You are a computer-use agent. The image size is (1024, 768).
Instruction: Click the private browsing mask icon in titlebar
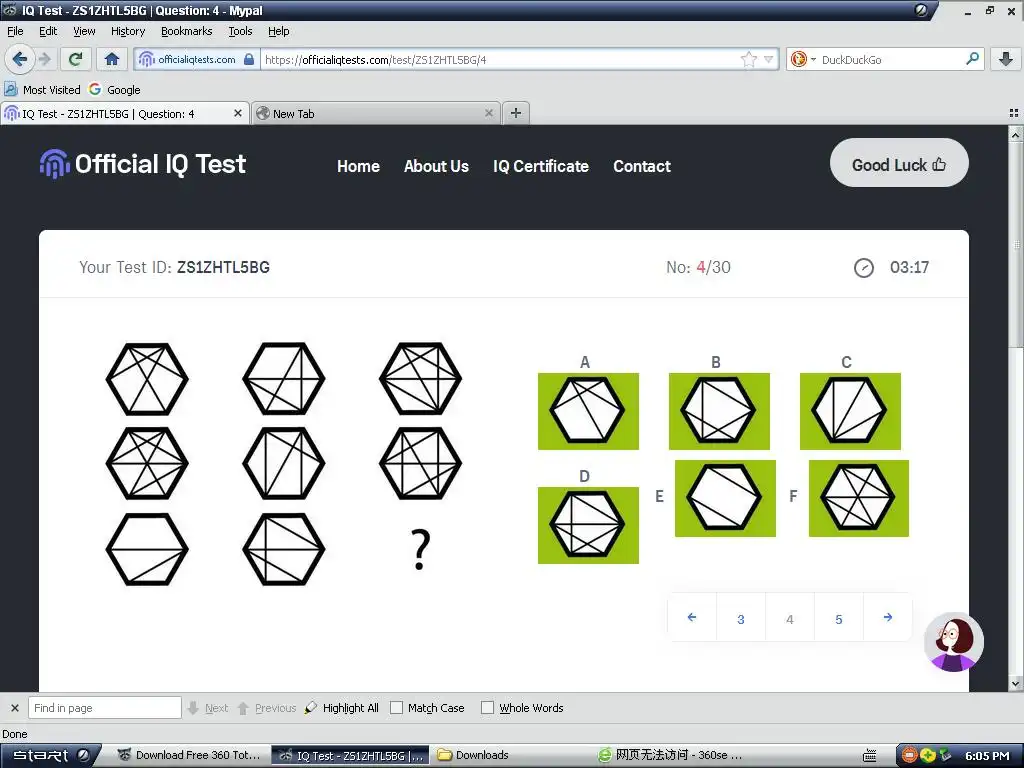tap(920, 10)
